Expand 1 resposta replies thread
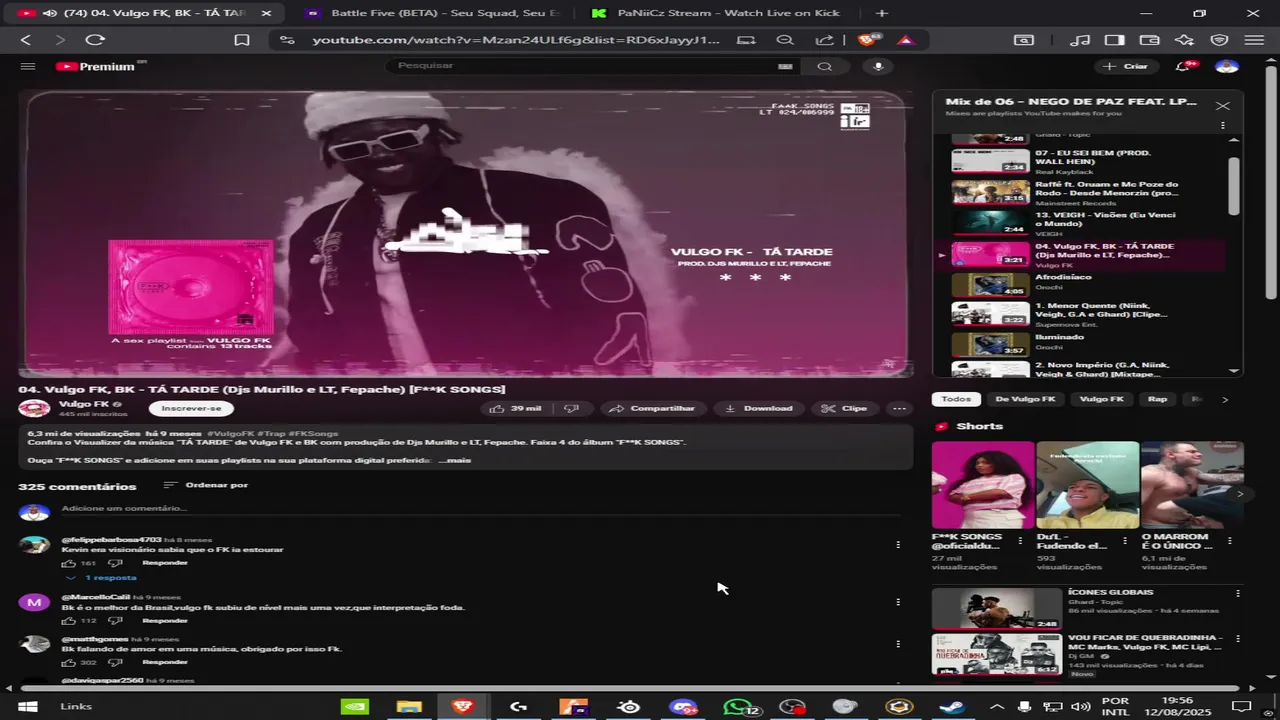This screenshot has width=1280, height=720. 102,578
